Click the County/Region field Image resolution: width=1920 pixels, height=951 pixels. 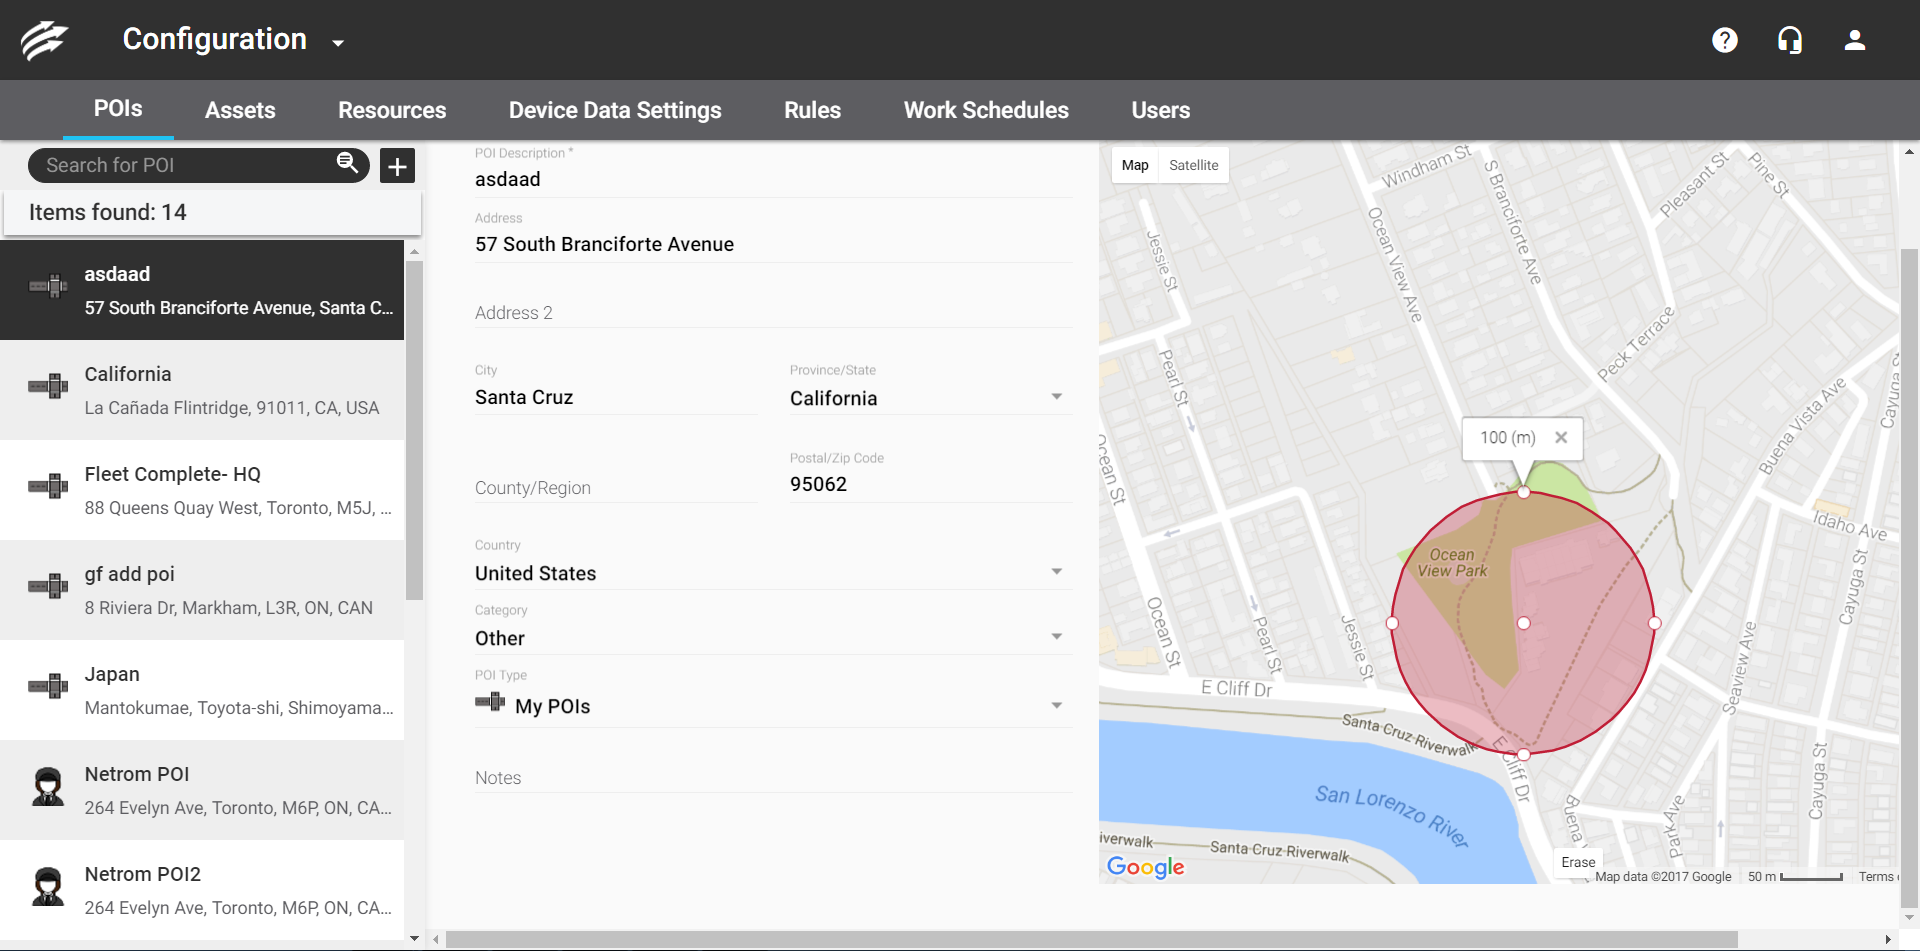pos(615,487)
